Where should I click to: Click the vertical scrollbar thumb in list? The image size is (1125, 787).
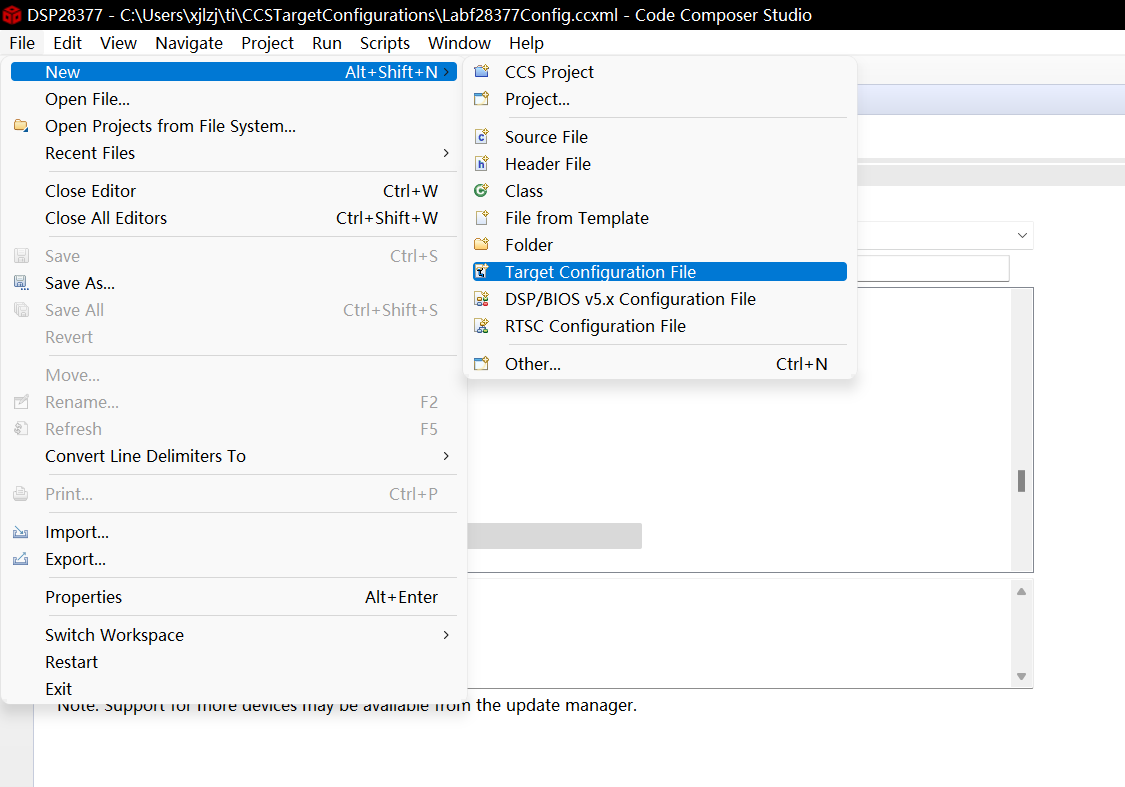(x=1021, y=481)
